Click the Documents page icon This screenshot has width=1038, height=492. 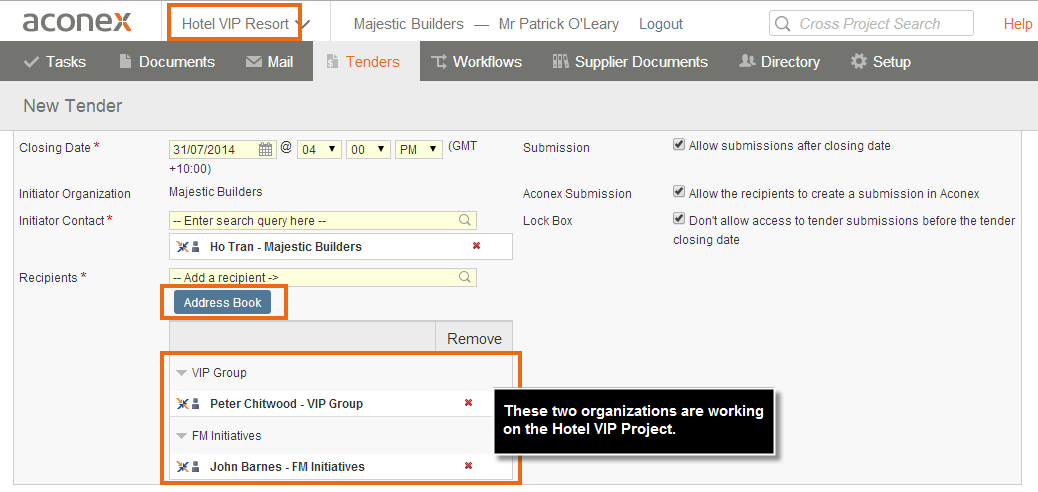pos(125,62)
